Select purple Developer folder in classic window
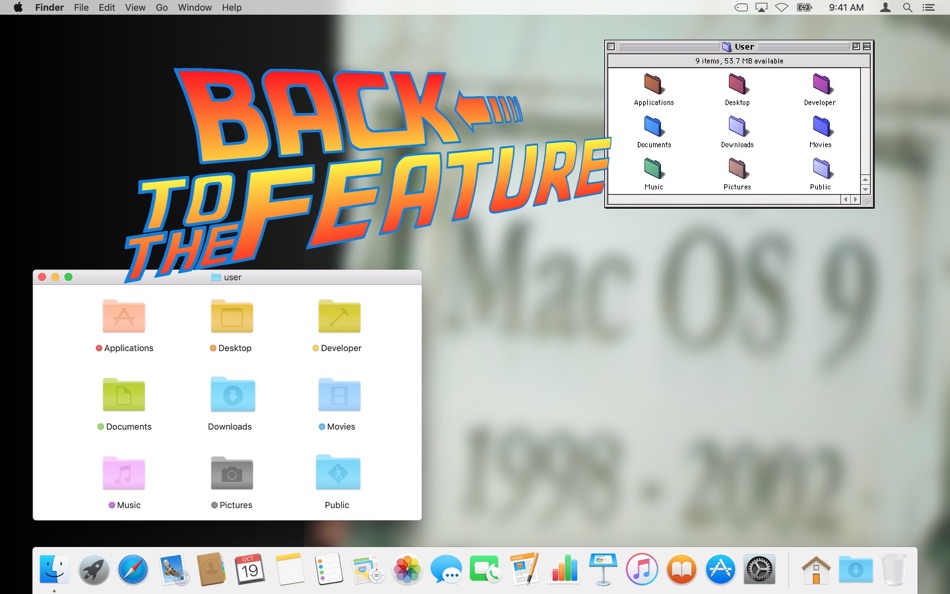Screen dimensions: 950x594 click(821, 84)
